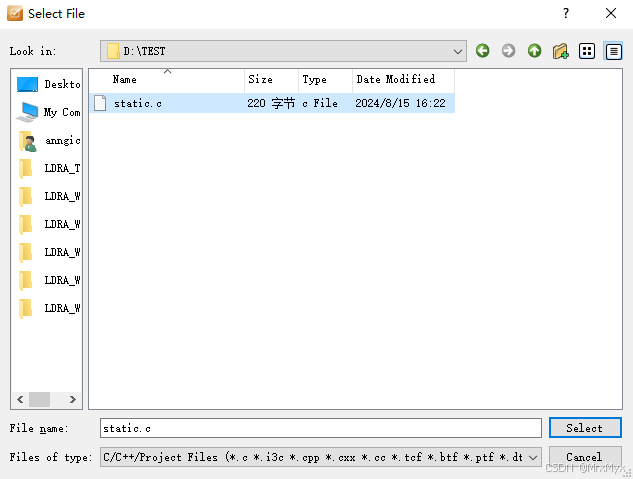Go up to the parent directory
The image size is (633, 479).
click(x=535, y=51)
